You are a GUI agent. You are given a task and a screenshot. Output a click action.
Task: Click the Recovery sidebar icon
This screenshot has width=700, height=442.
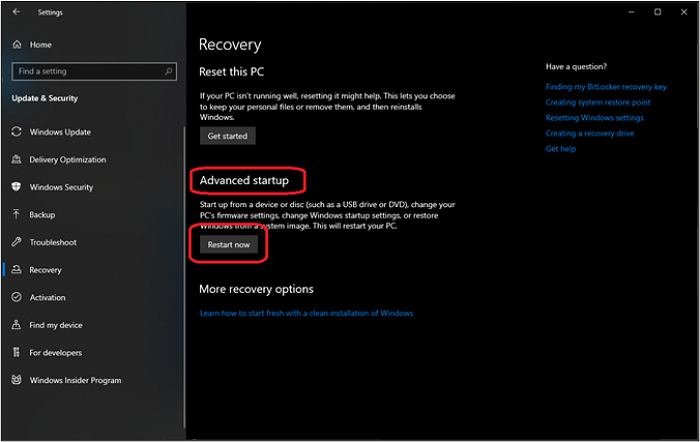pyautogui.click(x=17, y=269)
